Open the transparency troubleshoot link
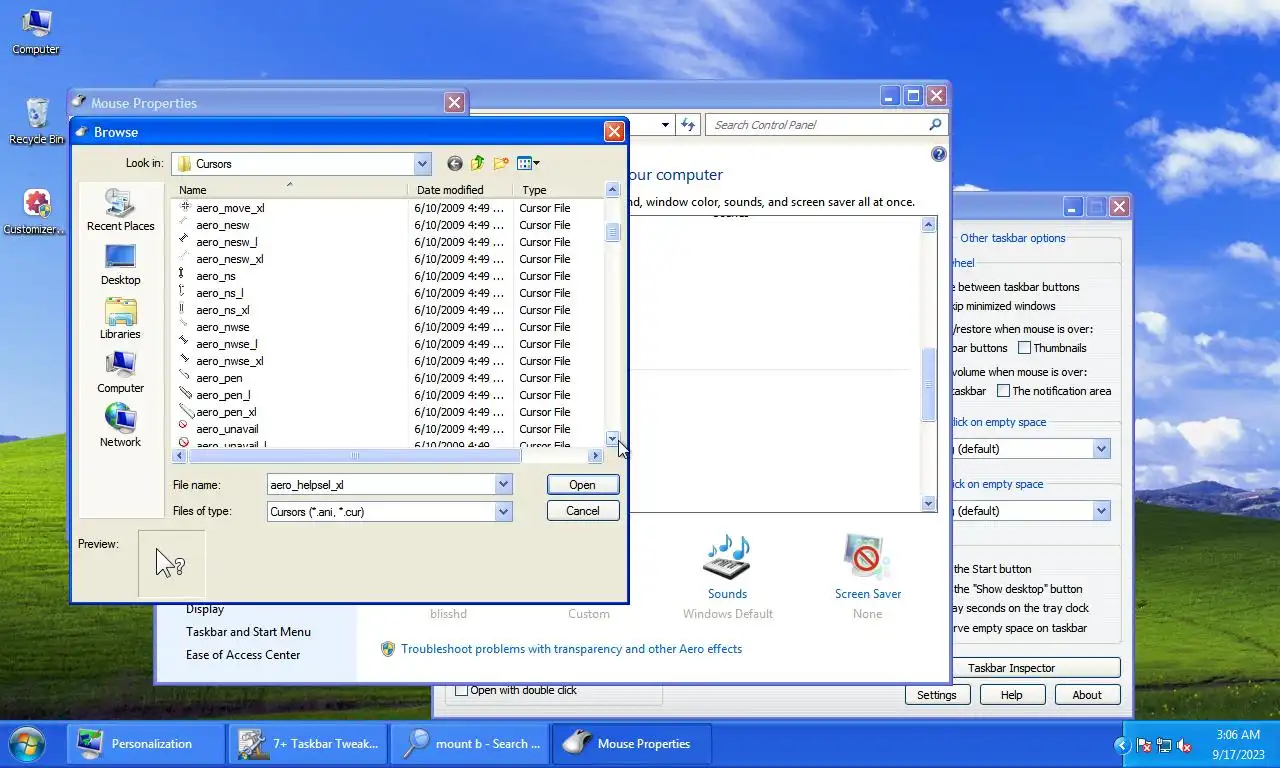Image resolution: width=1280 pixels, height=768 pixels. (x=571, y=649)
